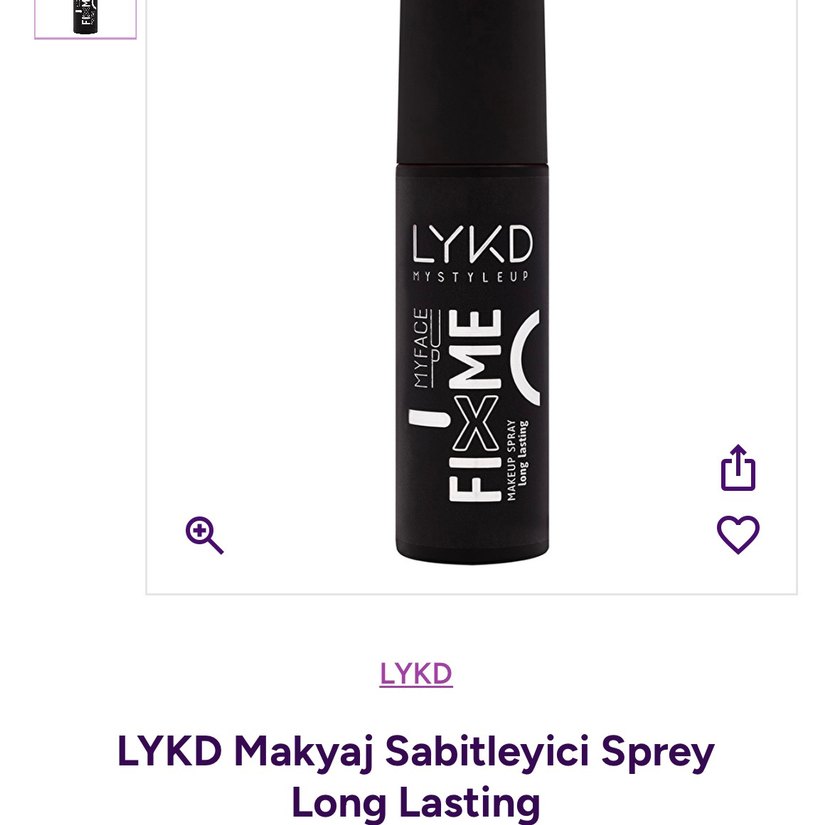This screenshot has height=825, width=832.
Task: Click the Long Lasting title line
Action: click(416, 803)
